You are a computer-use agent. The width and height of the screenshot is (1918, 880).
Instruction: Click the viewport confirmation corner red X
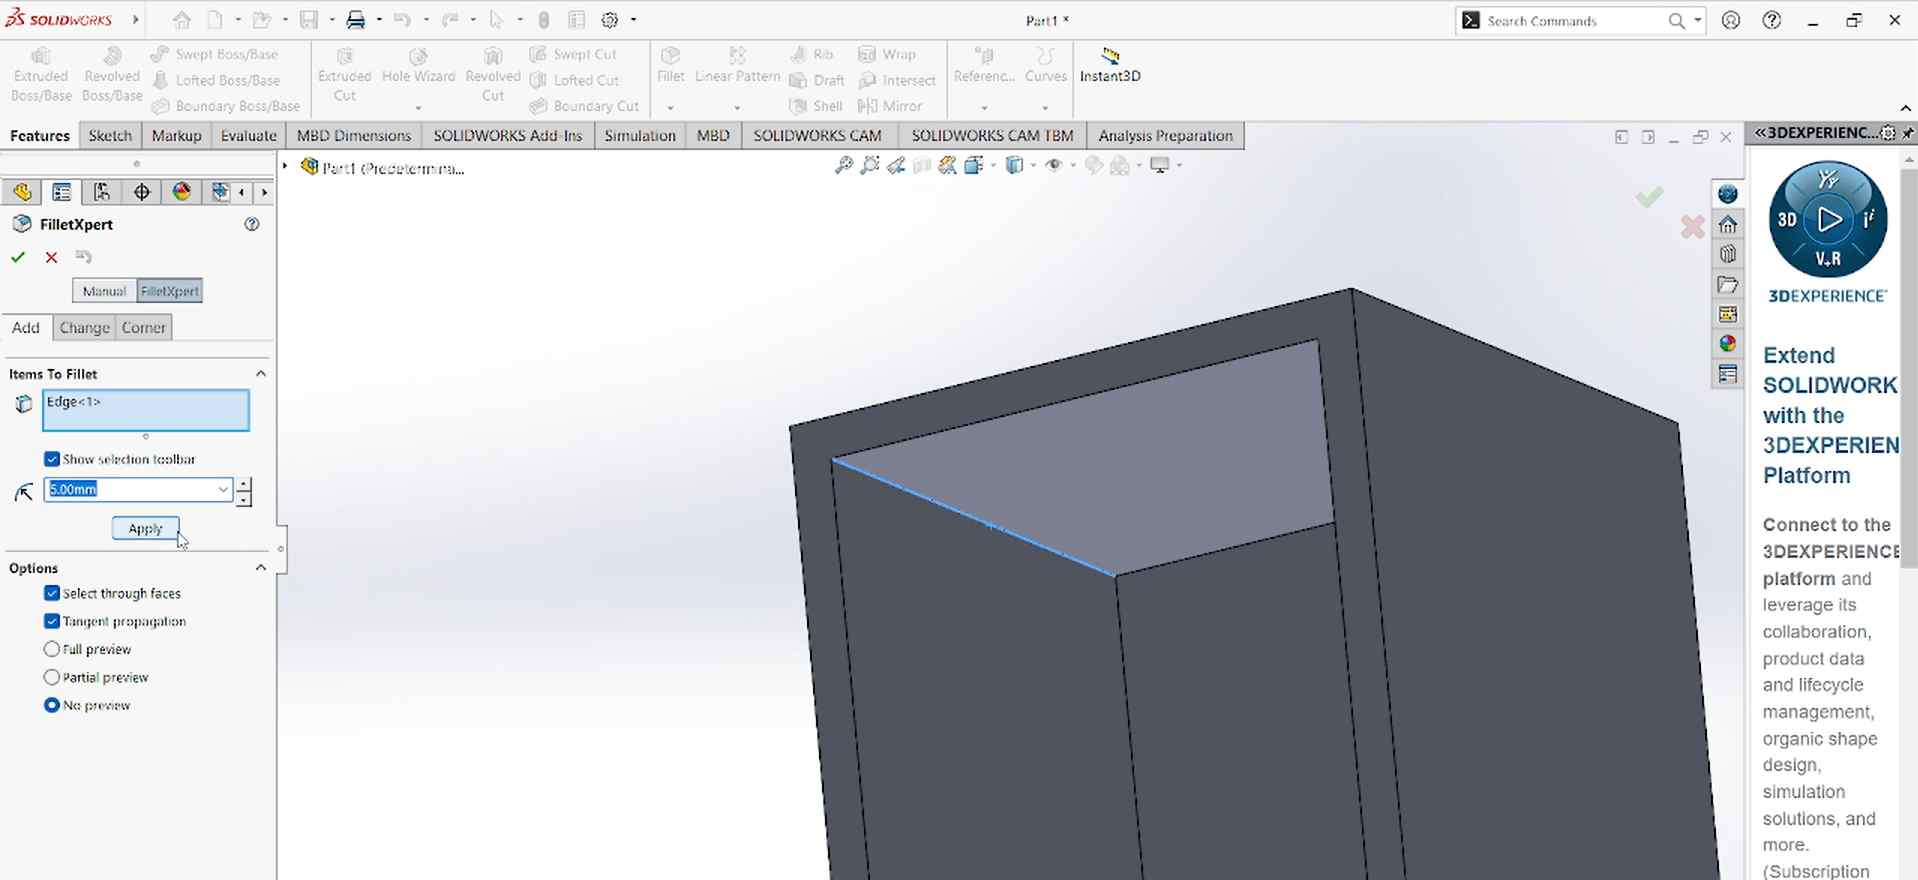(x=1692, y=228)
